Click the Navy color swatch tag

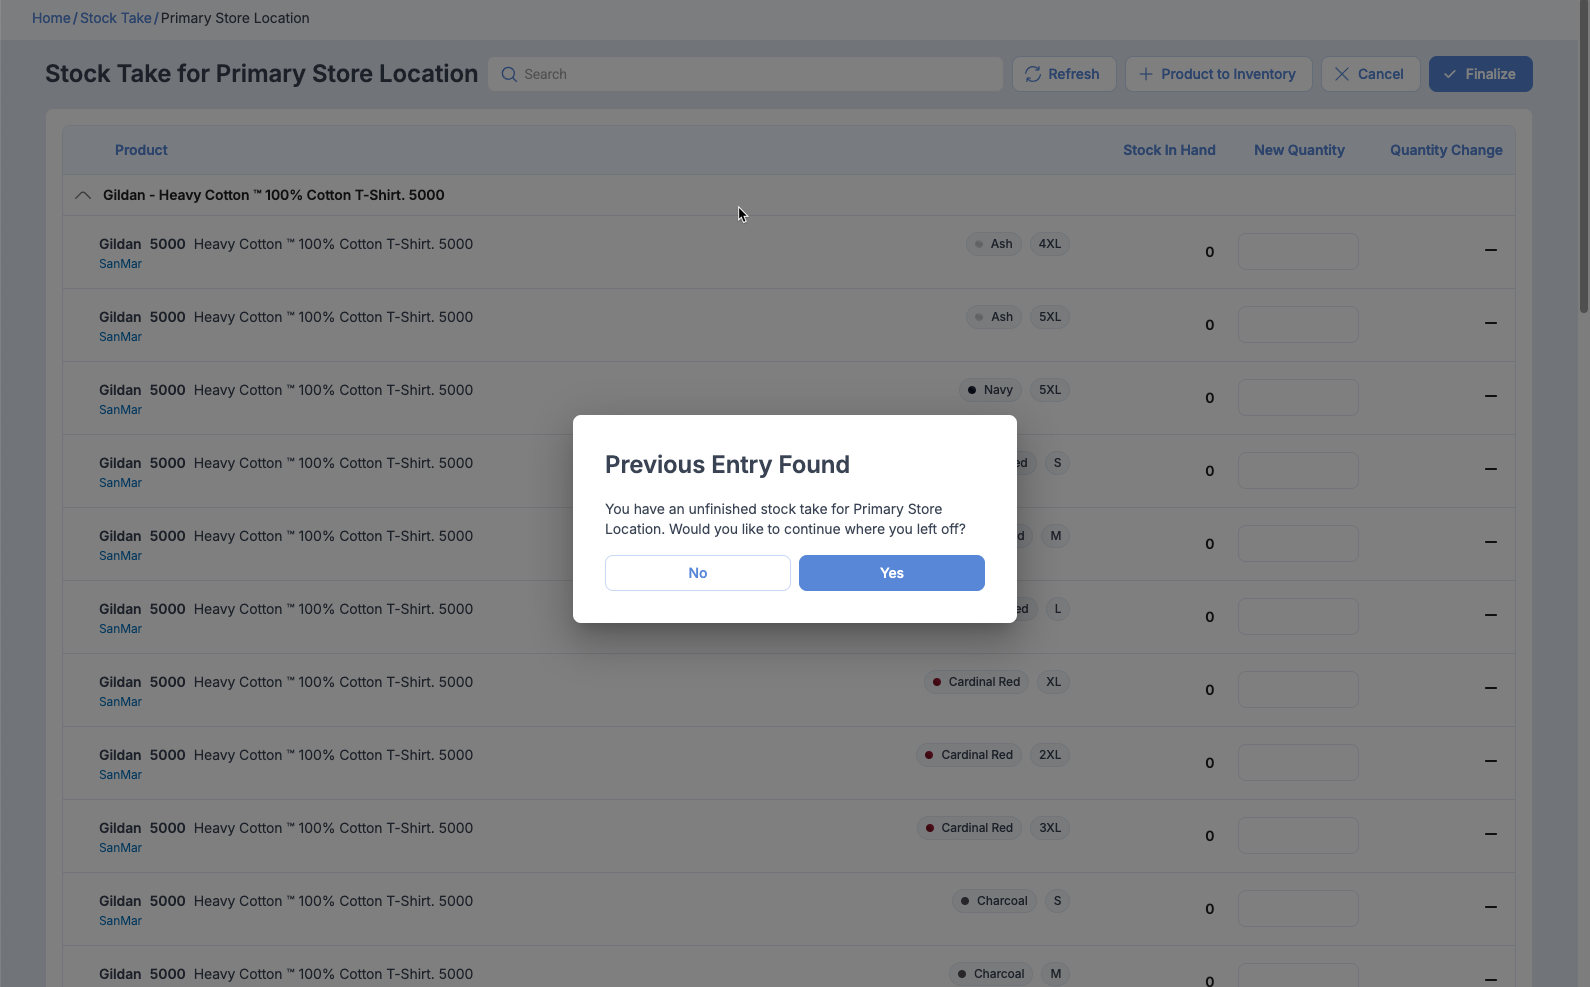[989, 390]
